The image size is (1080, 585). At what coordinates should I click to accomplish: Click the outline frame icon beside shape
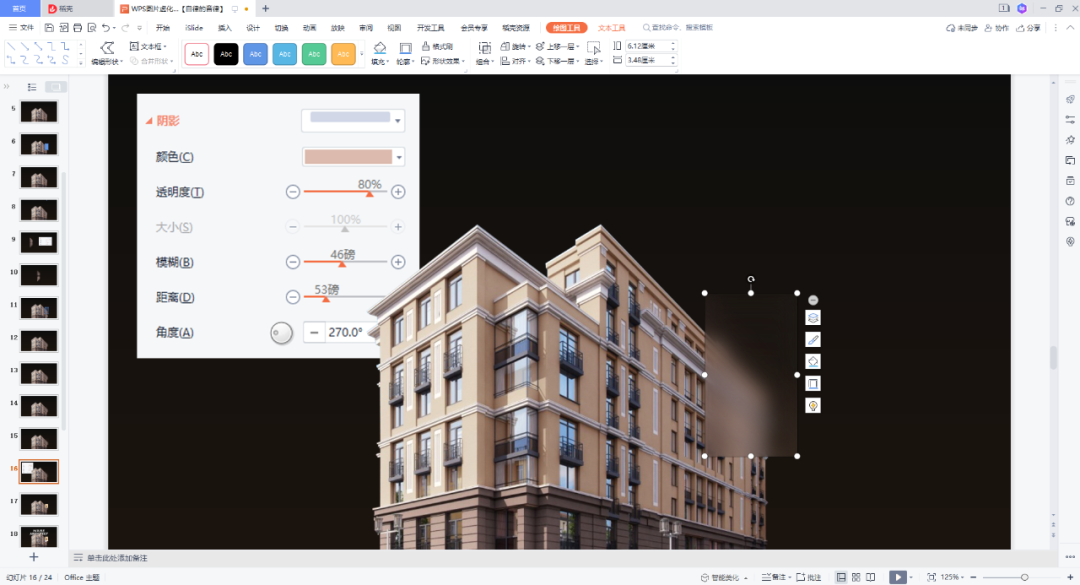coord(813,384)
